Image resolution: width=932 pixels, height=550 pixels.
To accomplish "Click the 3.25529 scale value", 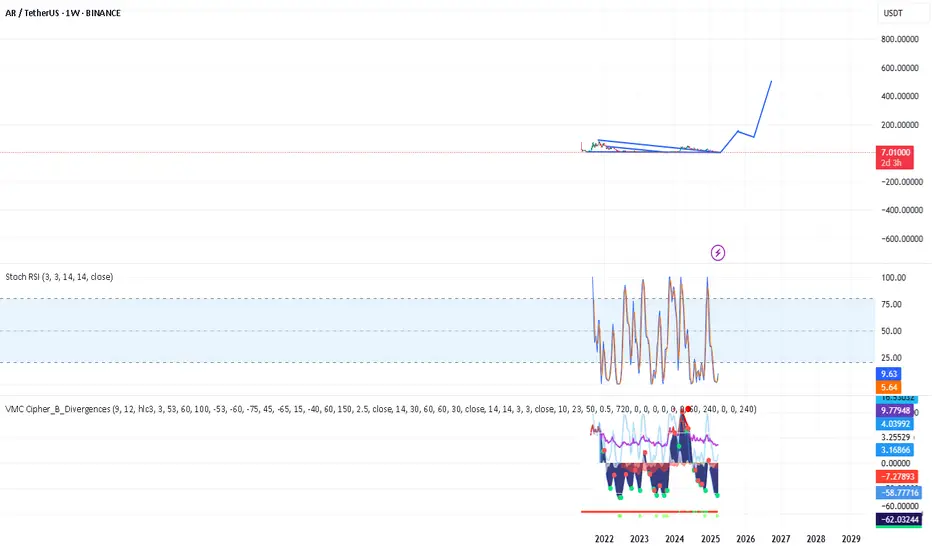I will point(896,437).
